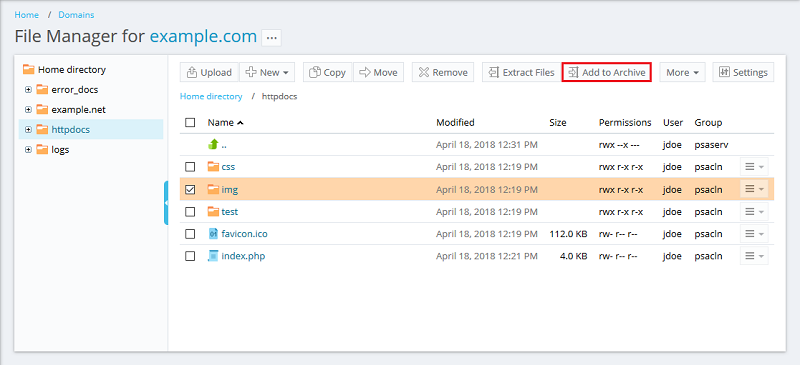Image resolution: width=800 pixels, height=365 pixels.
Task: Check the css folder checkbox
Action: [x=190, y=167]
